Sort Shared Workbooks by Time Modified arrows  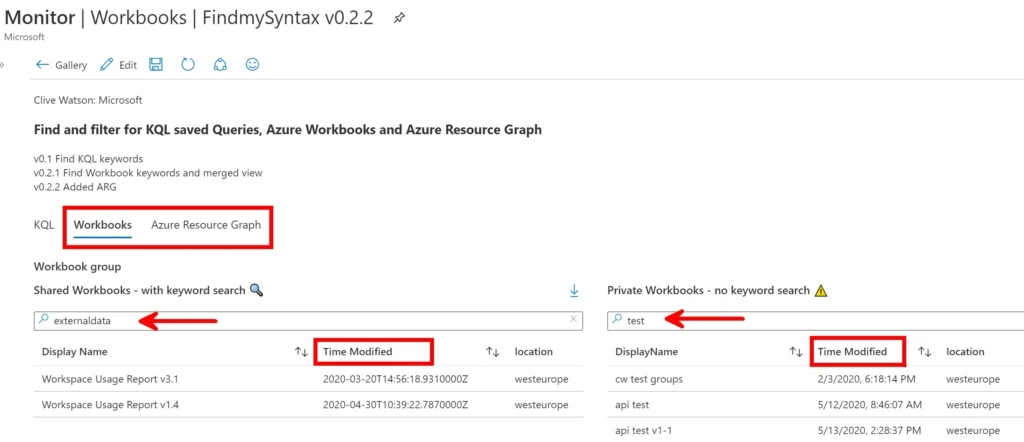click(x=492, y=352)
